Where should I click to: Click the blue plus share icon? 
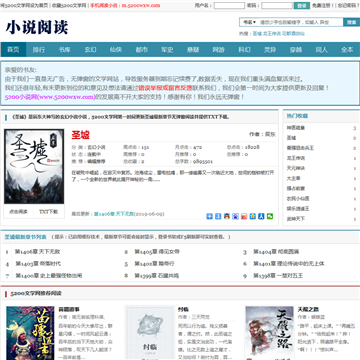click(209, 216)
